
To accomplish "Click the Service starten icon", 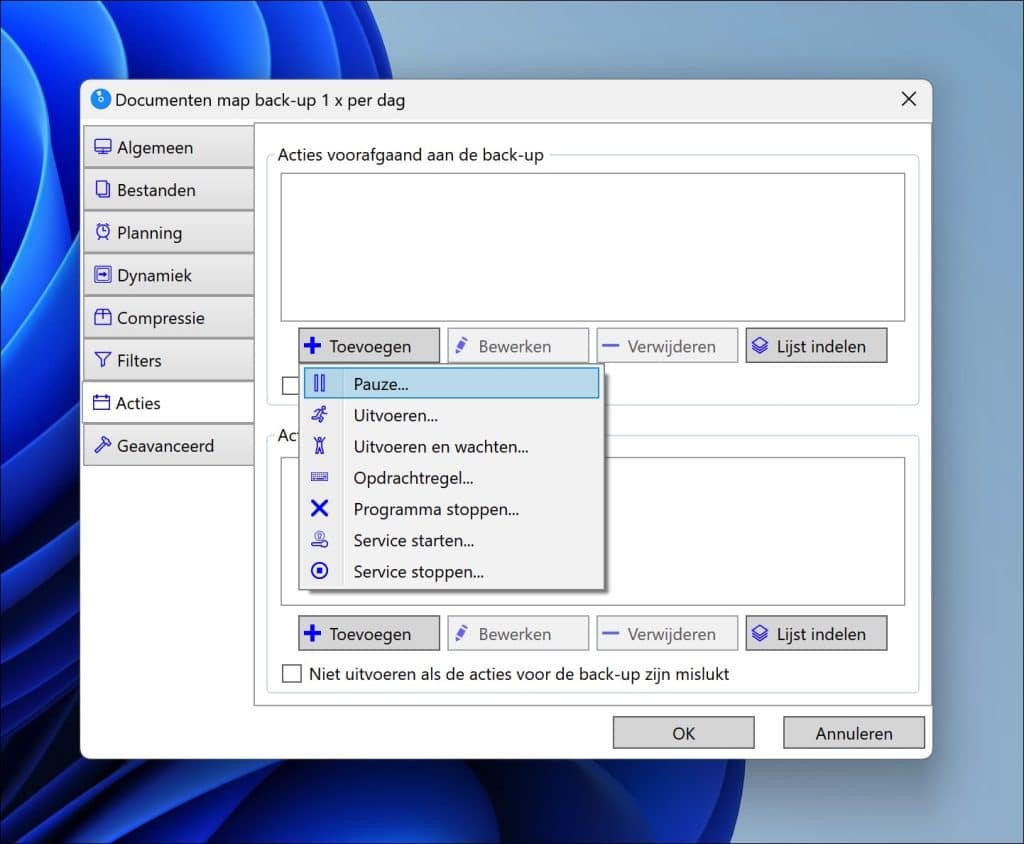I will pos(319,540).
